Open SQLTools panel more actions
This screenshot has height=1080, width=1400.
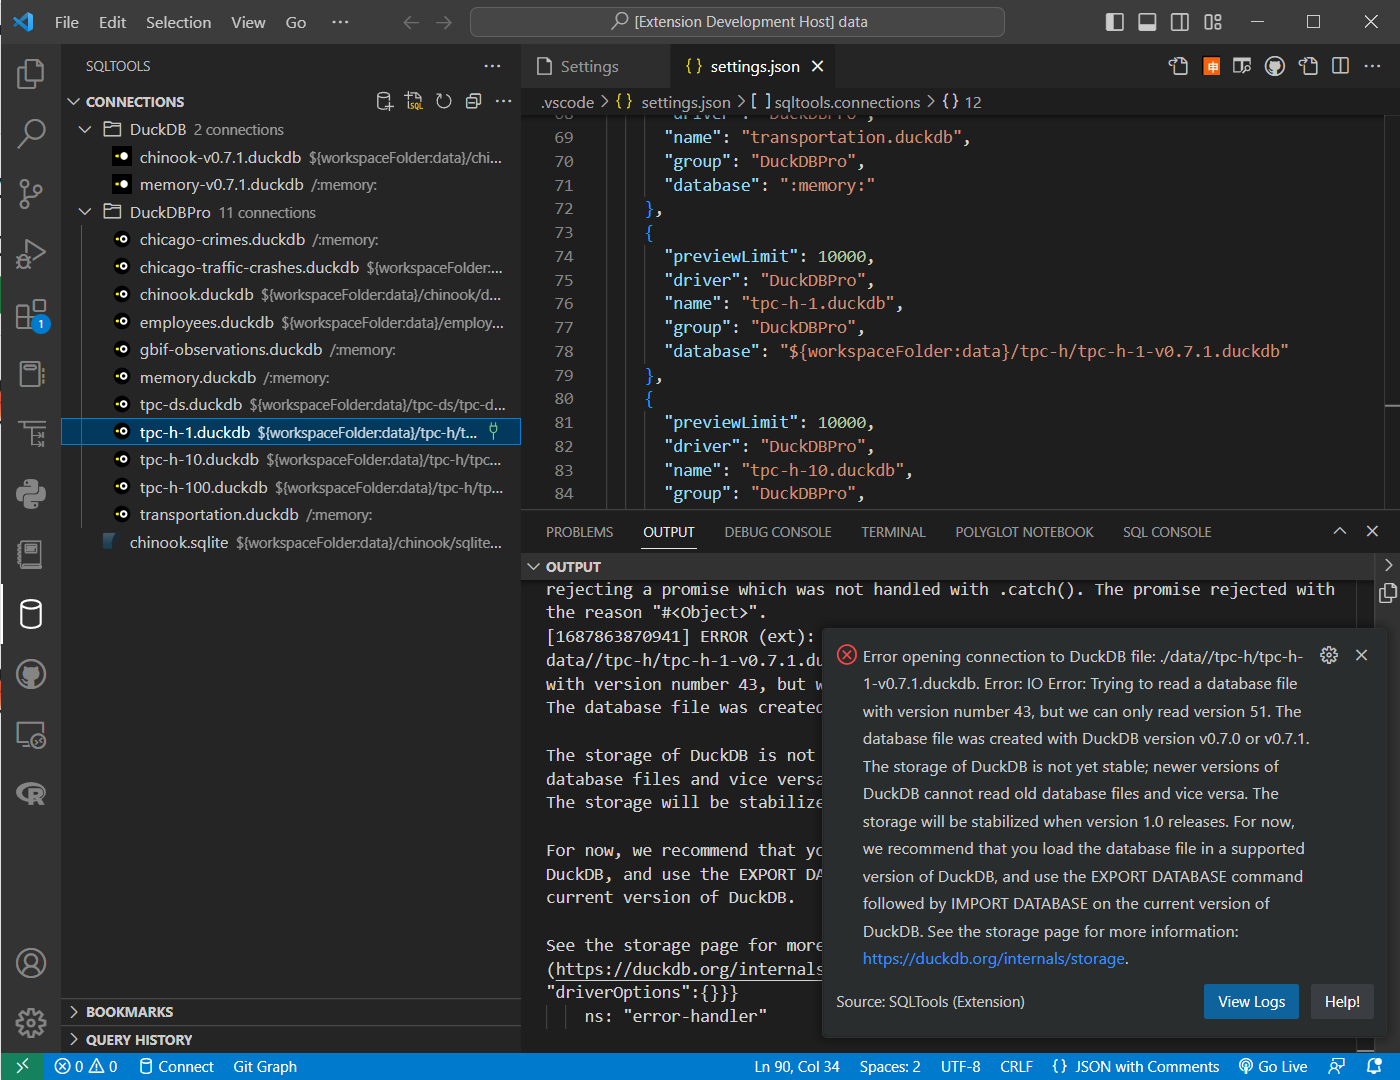click(x=493, y=66)
